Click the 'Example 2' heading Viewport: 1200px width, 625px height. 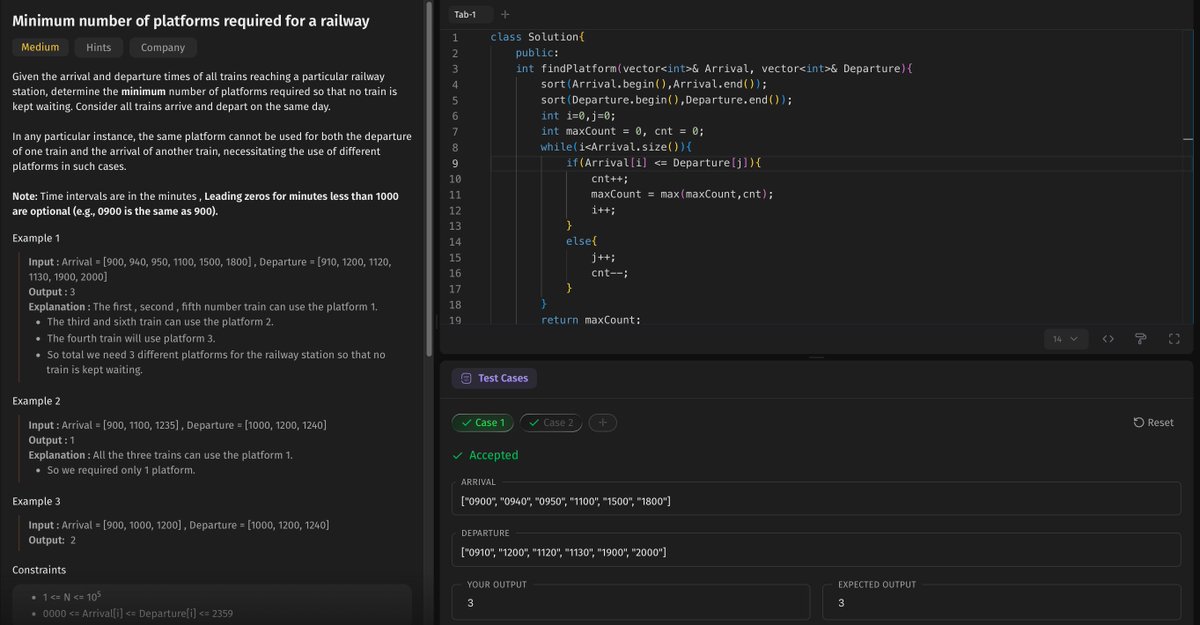36,400
